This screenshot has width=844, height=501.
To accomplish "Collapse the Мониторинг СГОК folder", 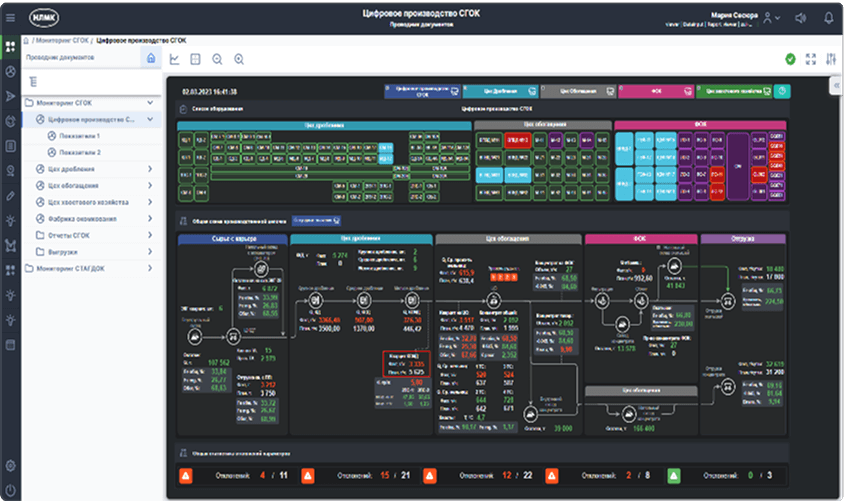I will (149, 102).
